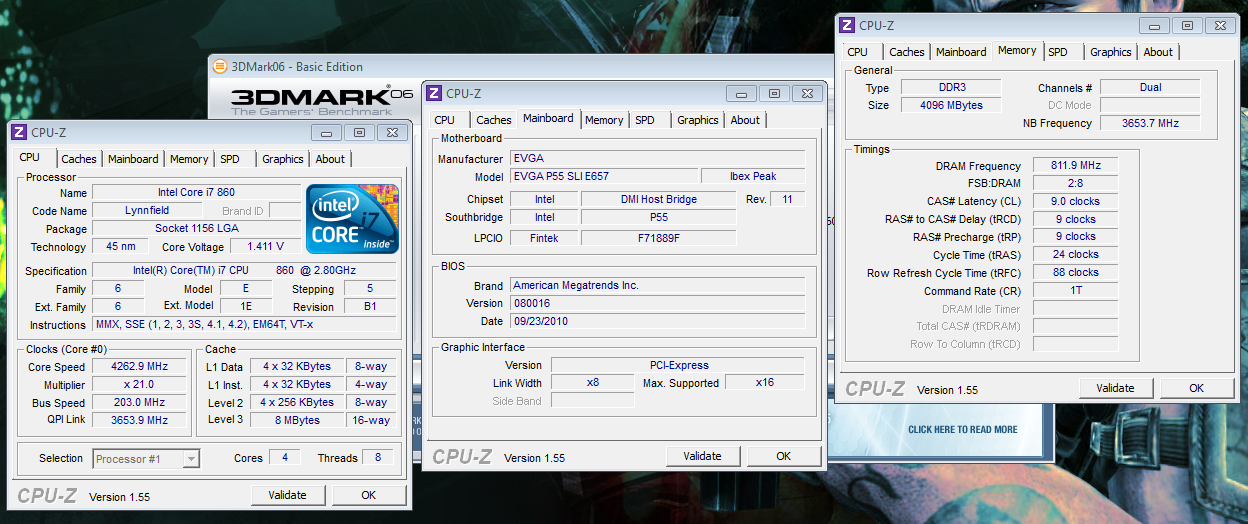Click the CPU-Z logo icon in CPU window title

pyautogui.click(x=19, y=131)
